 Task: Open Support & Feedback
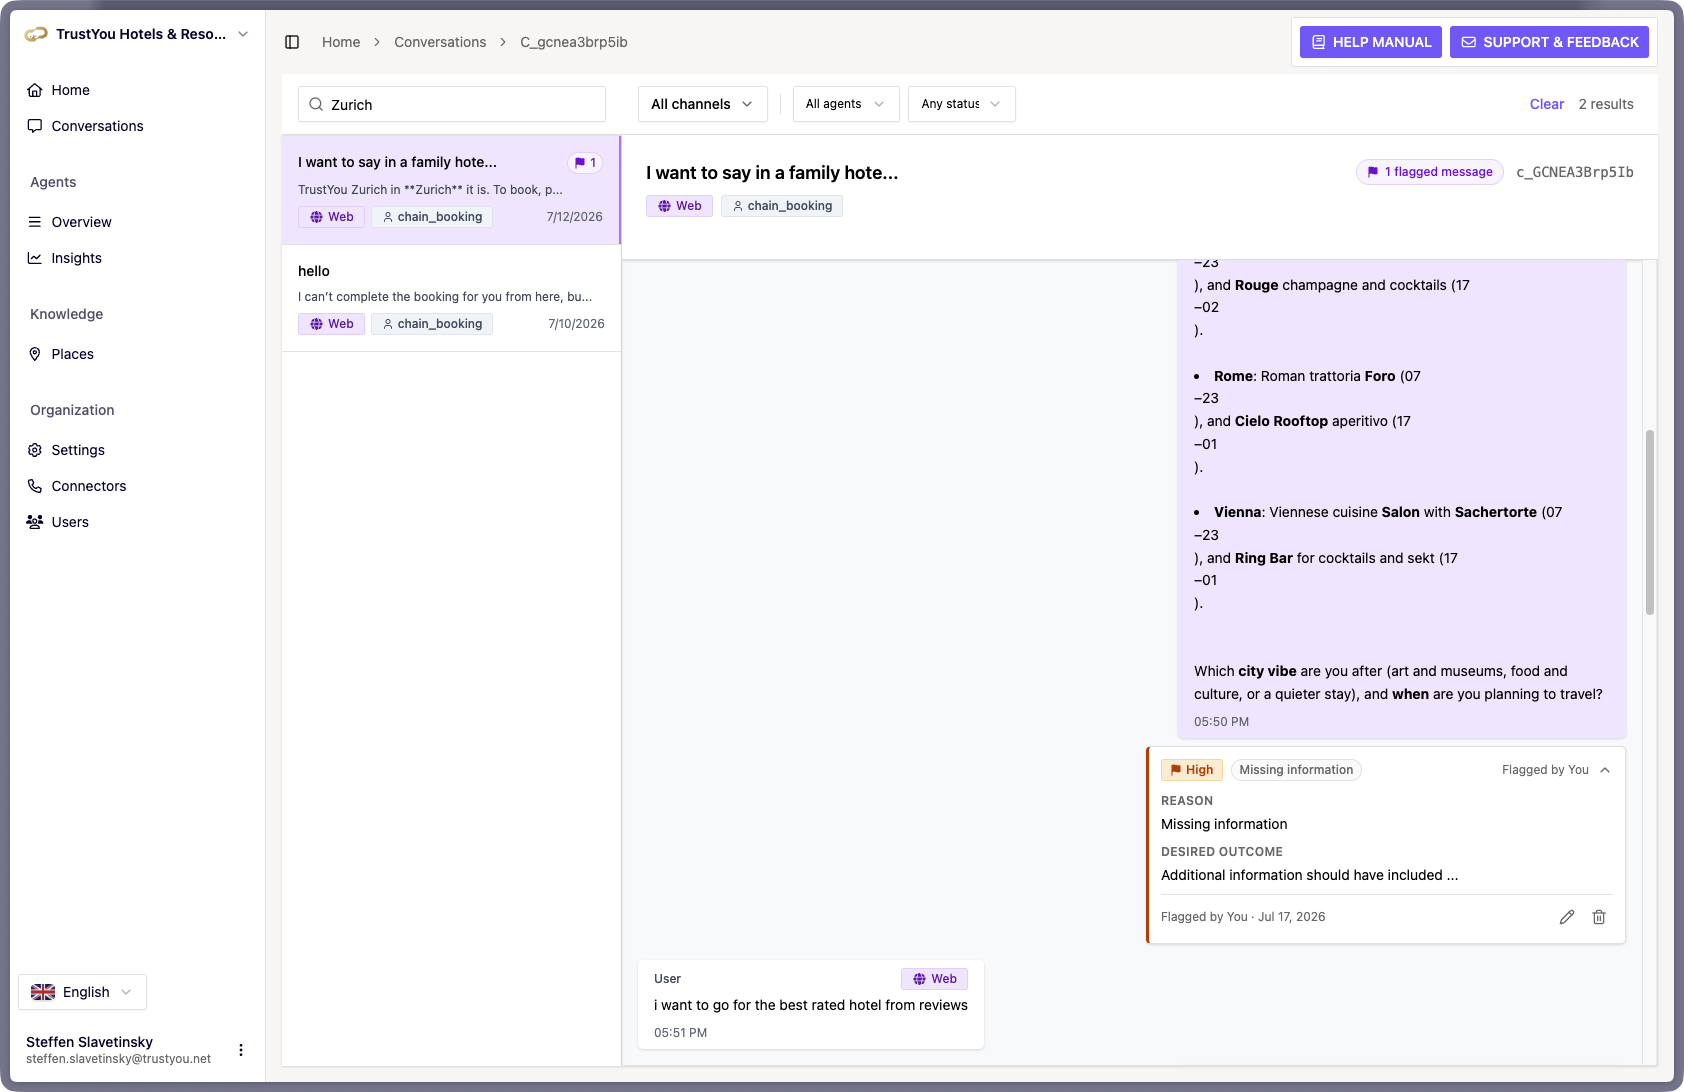[1549, 42]
